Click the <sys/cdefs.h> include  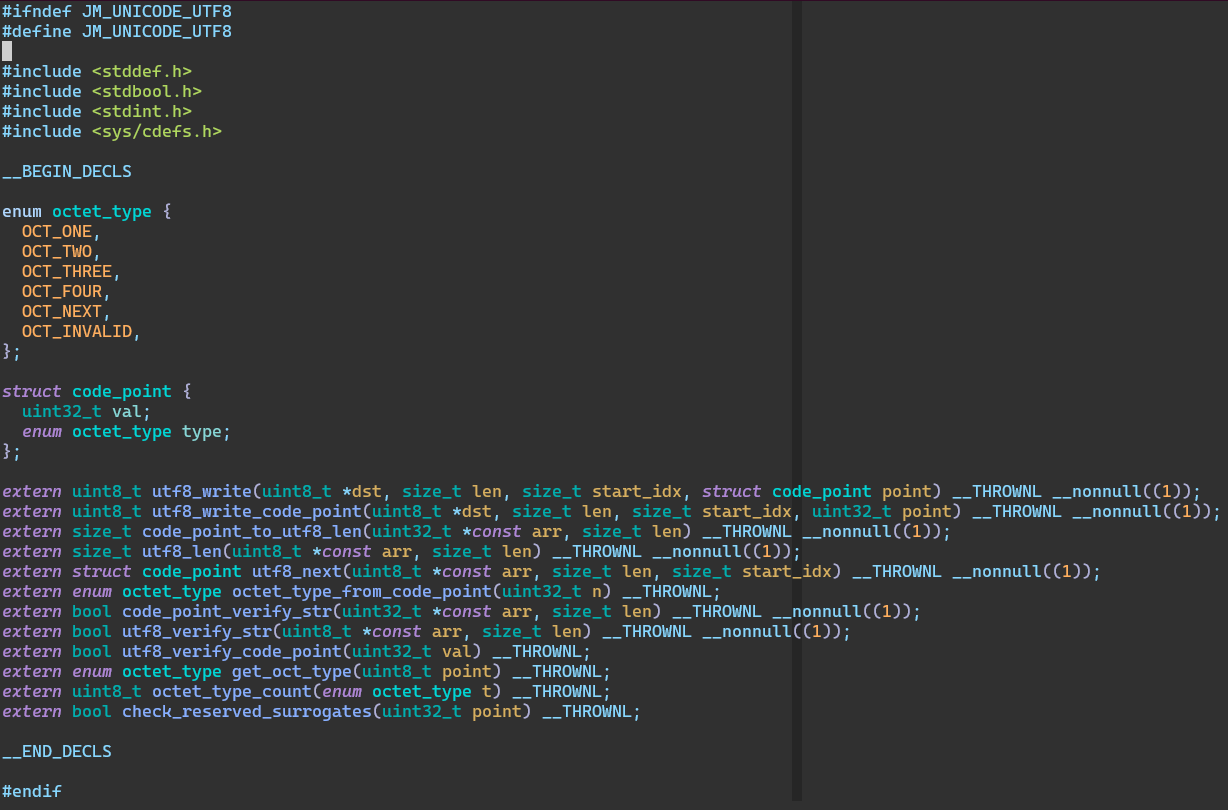click(157, 131)
